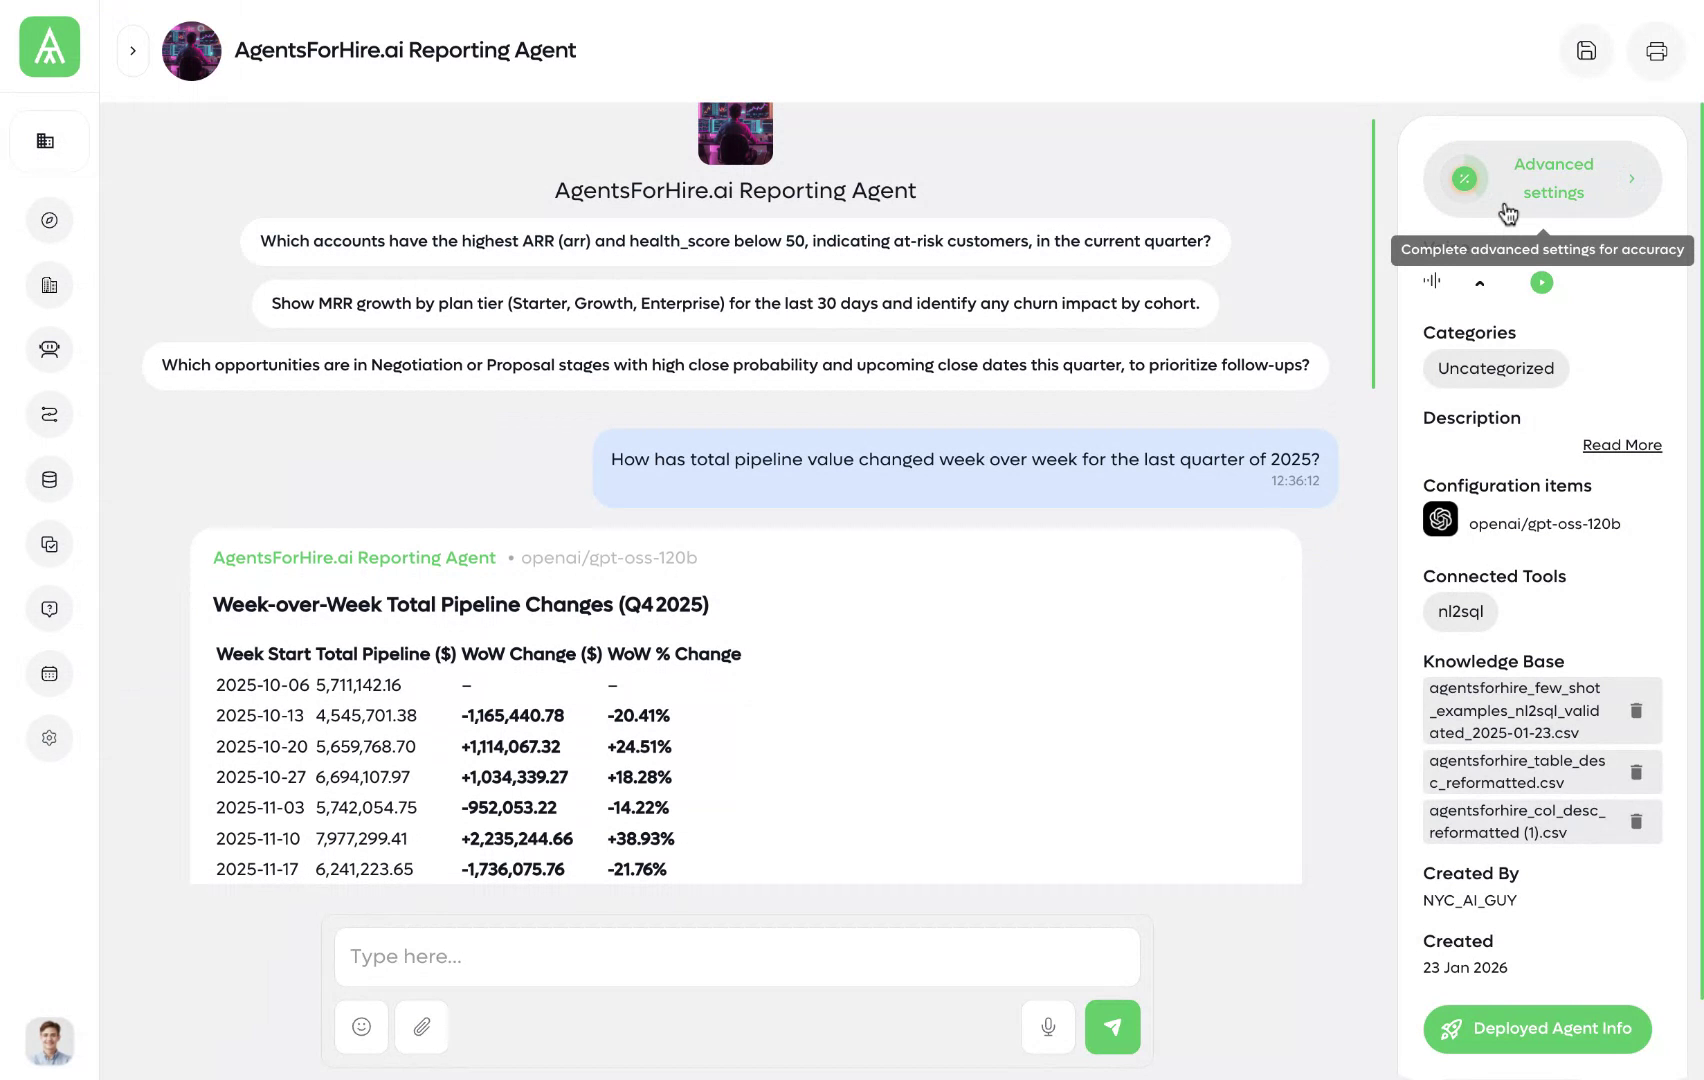Expand the sidebar with the arrow button
This screenshot has height=1080, width=1704.
coord(132,51)
